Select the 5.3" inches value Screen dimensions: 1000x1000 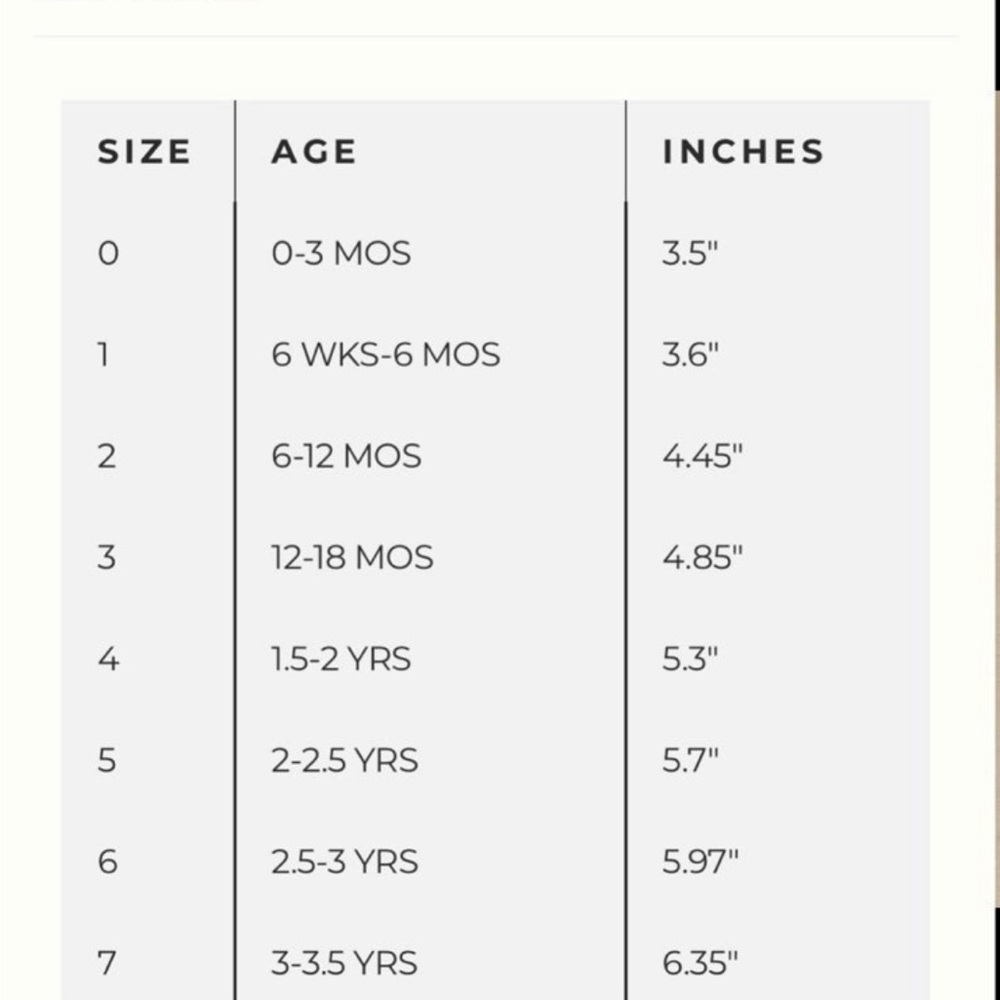point(690,660)
